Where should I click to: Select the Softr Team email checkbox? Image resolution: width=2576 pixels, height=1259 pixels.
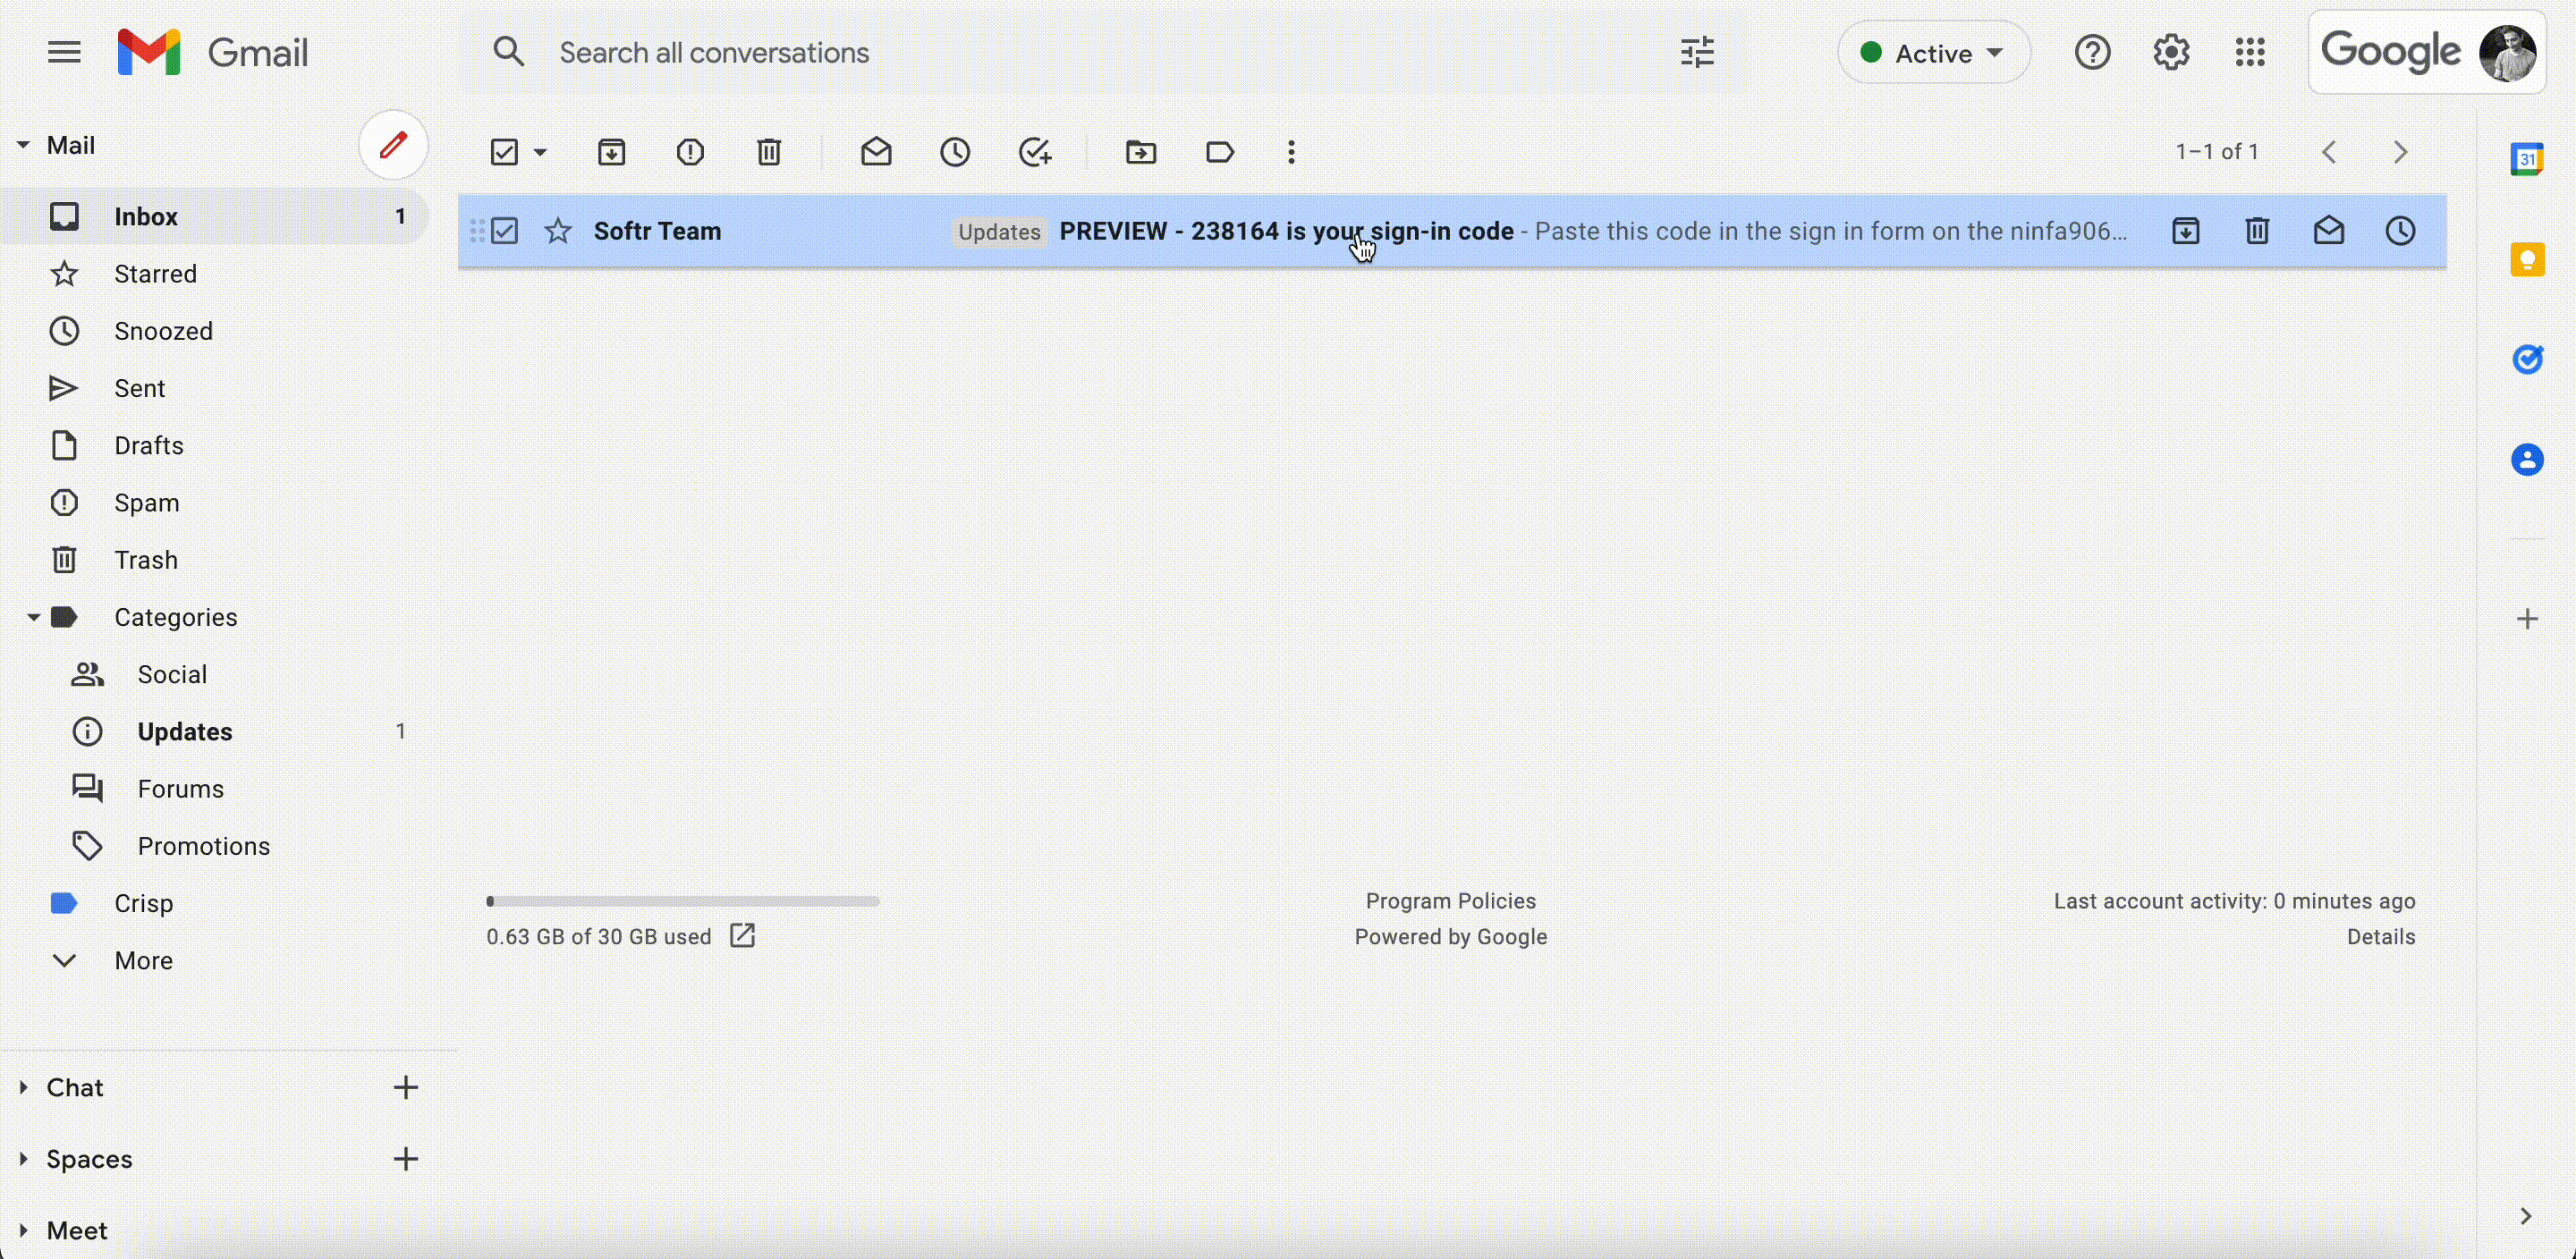point(506,231)
